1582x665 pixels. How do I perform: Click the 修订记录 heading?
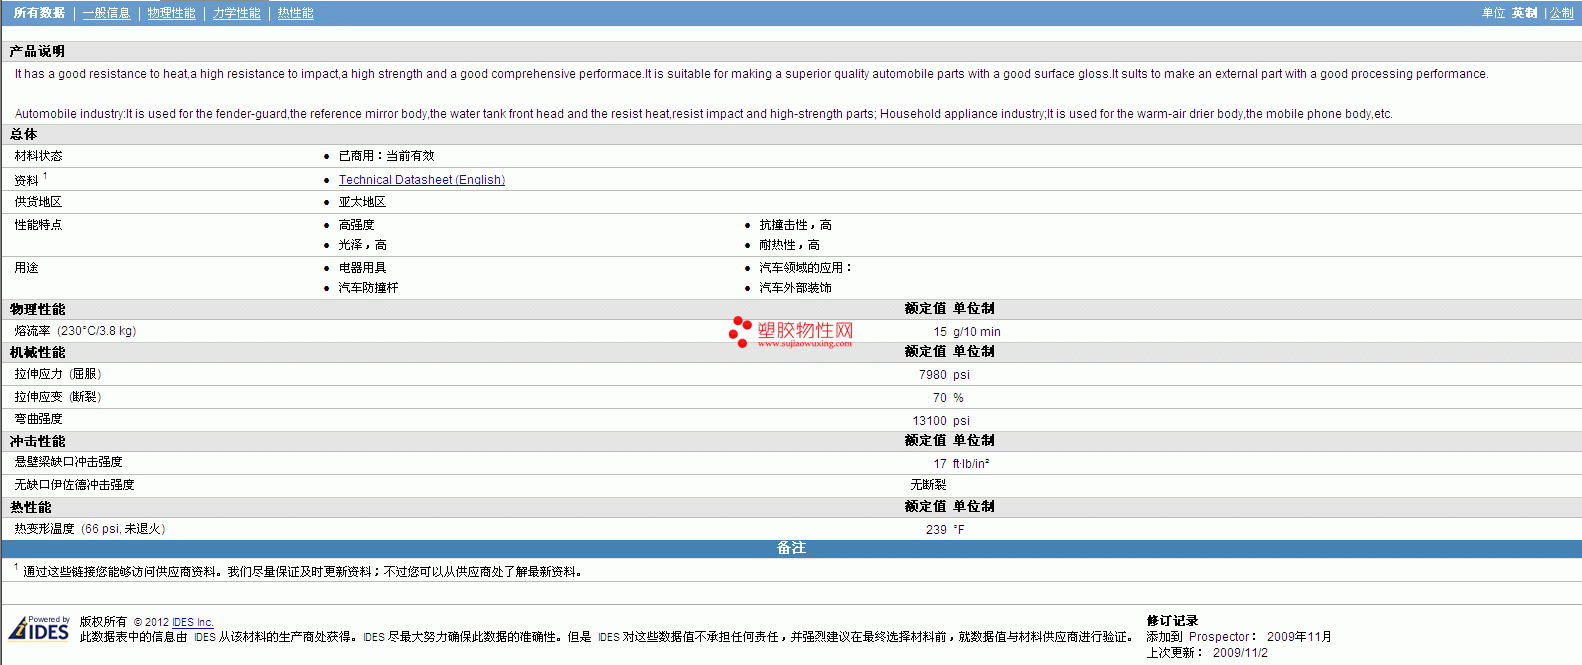point(1172,621)
